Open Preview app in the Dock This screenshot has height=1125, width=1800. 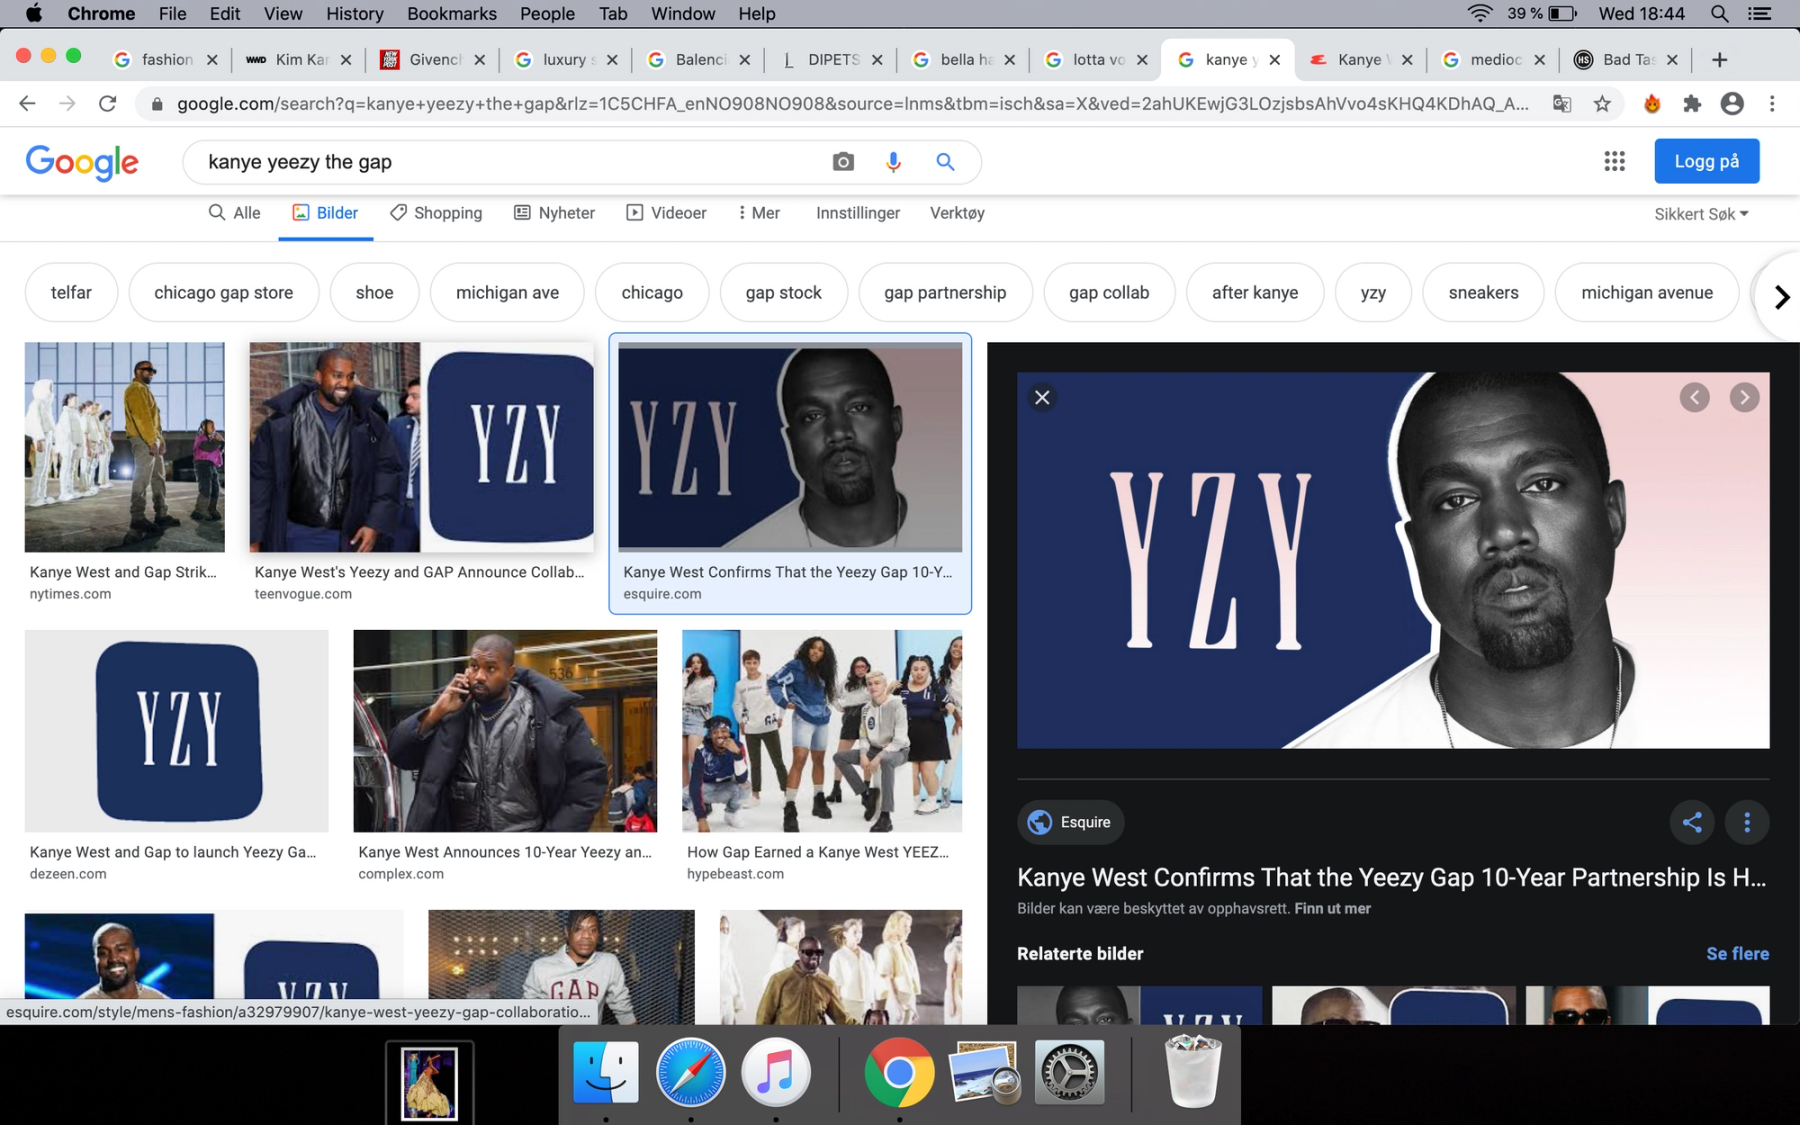[x=984, y=1072]
